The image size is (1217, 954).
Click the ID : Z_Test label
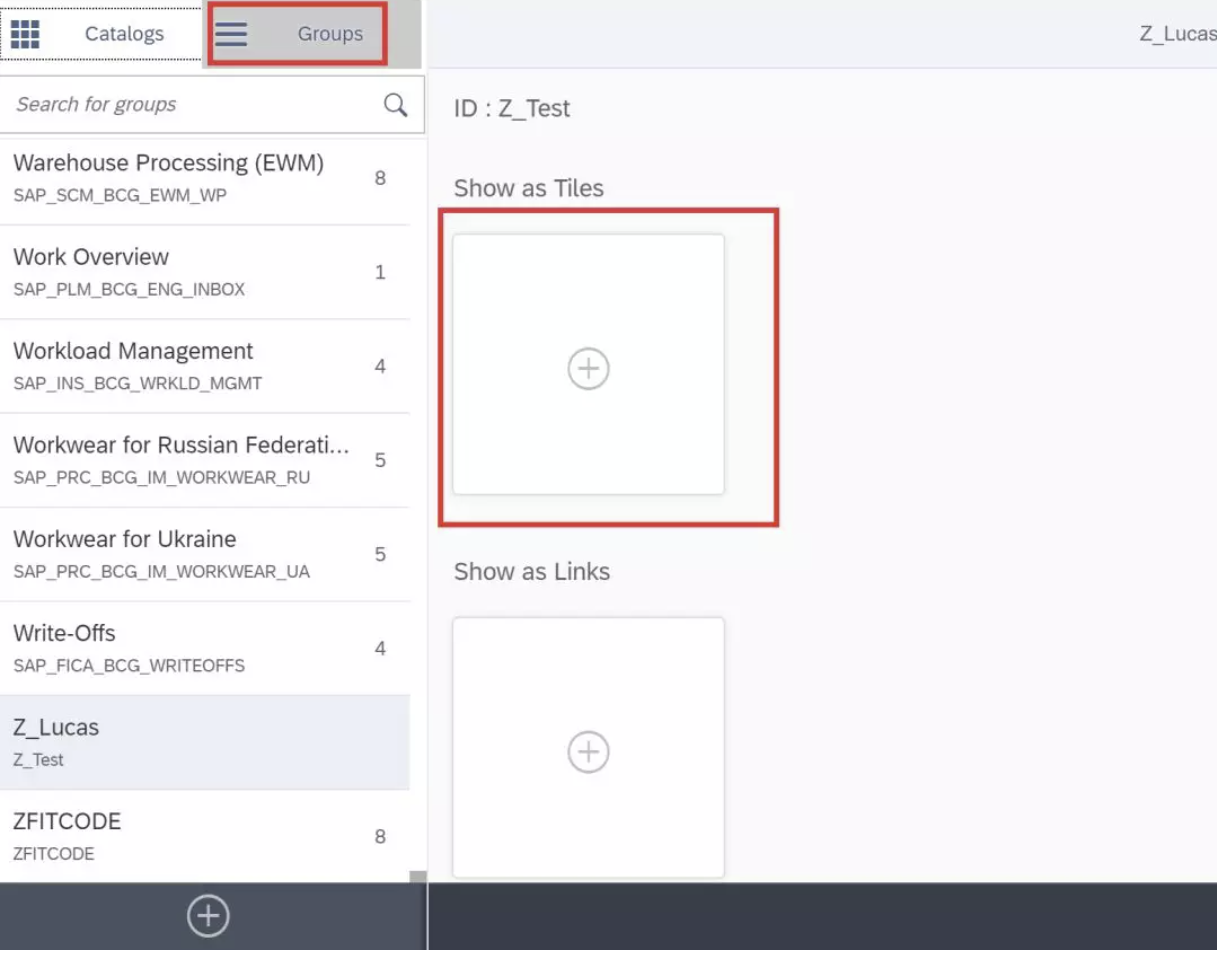pos(512,108)
